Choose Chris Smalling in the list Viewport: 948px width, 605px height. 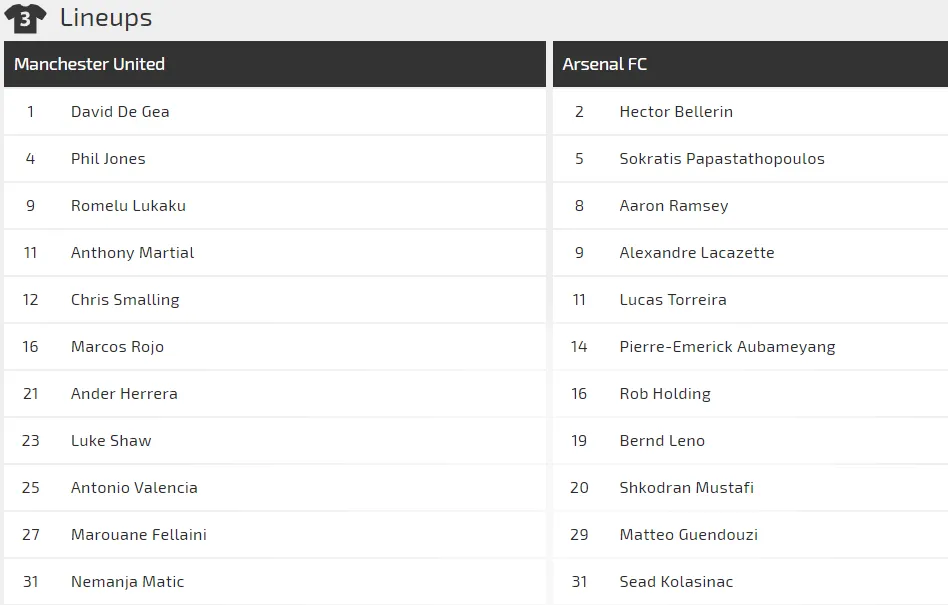(125, 300)
